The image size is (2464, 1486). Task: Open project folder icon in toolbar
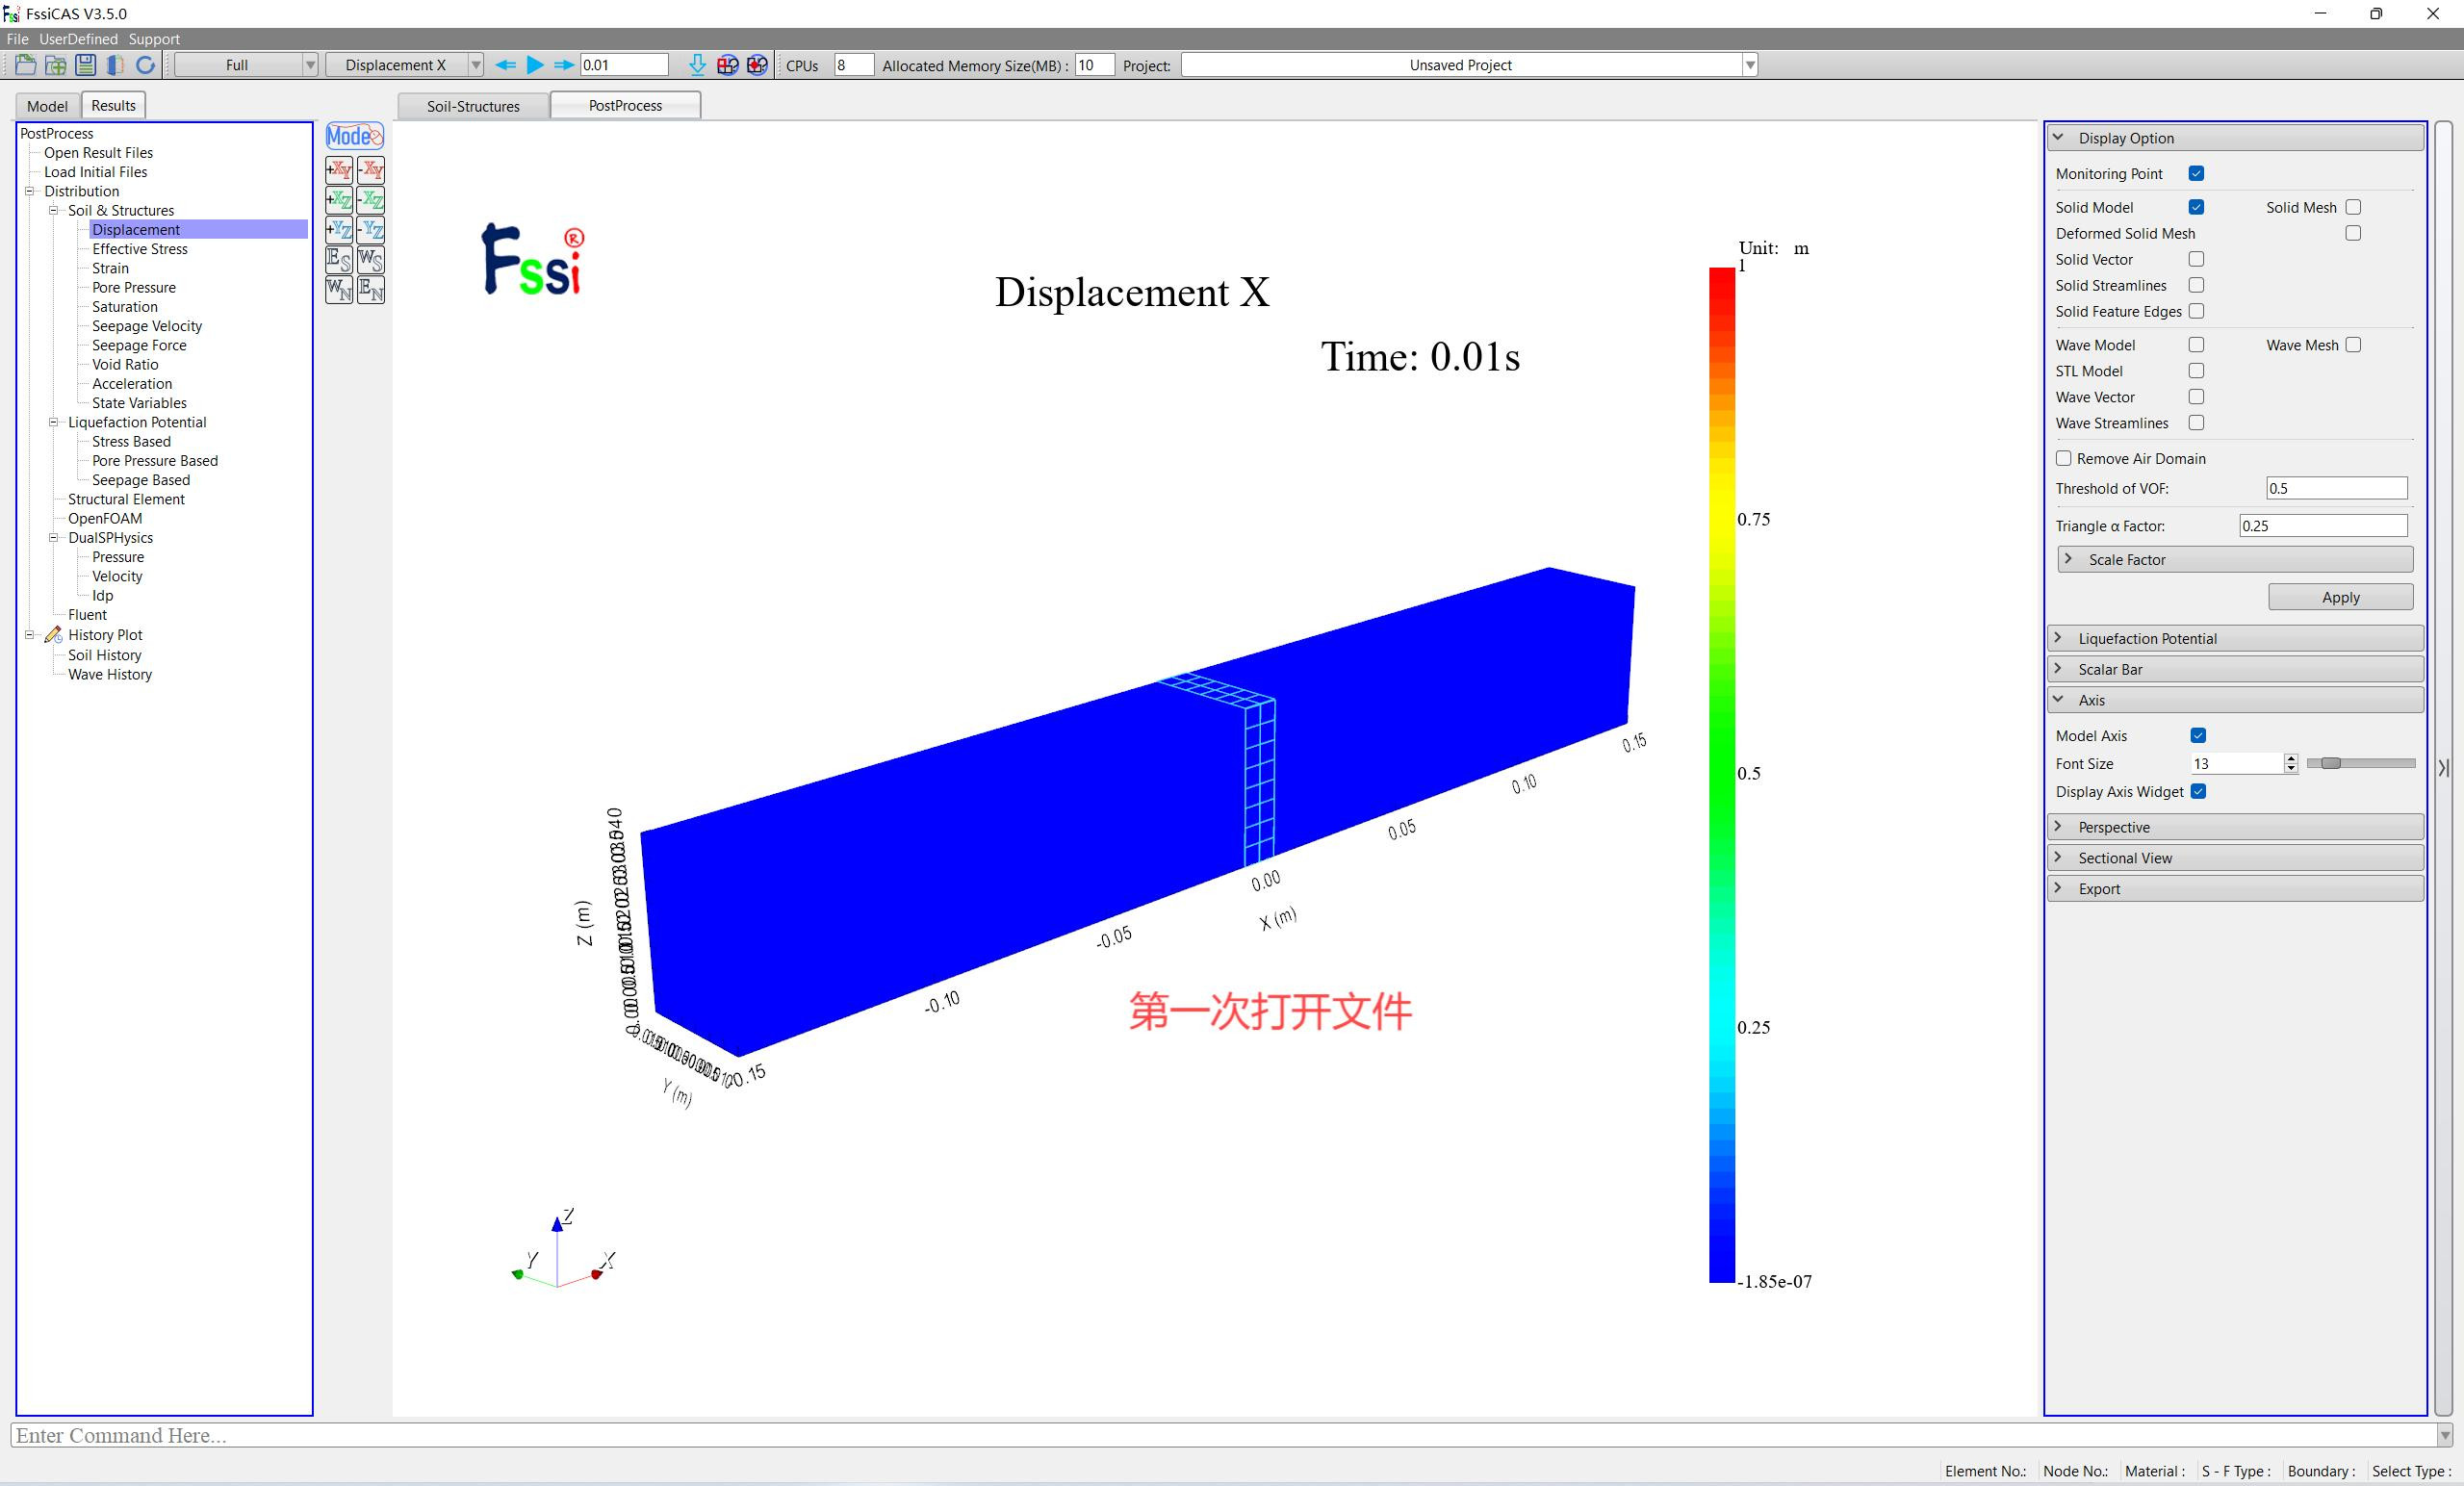point(26,65)
